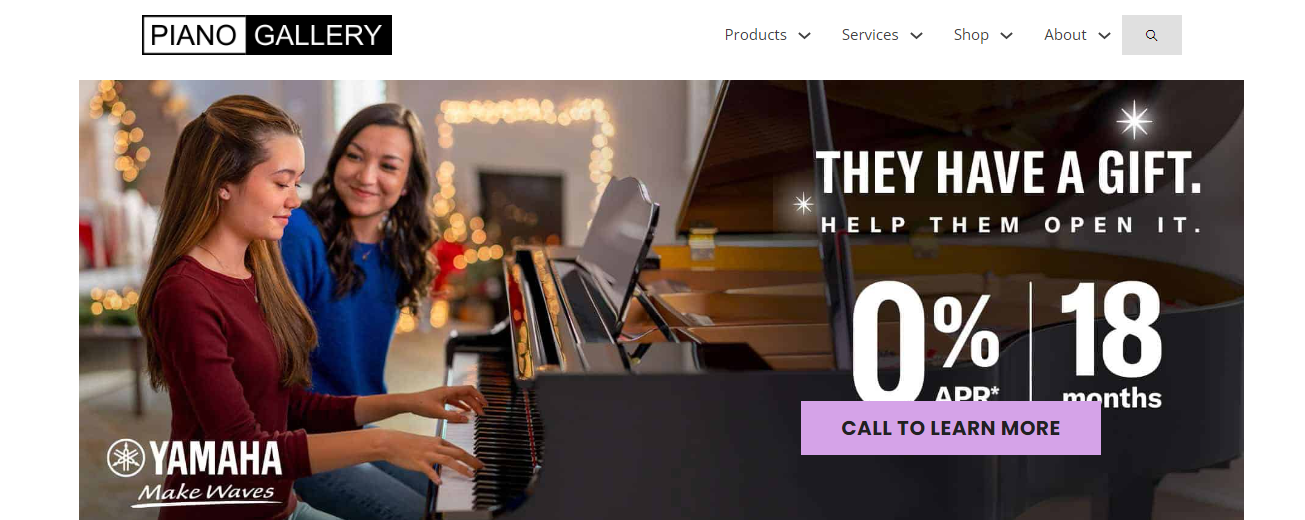Open the Products menu label

click(755, 35)
